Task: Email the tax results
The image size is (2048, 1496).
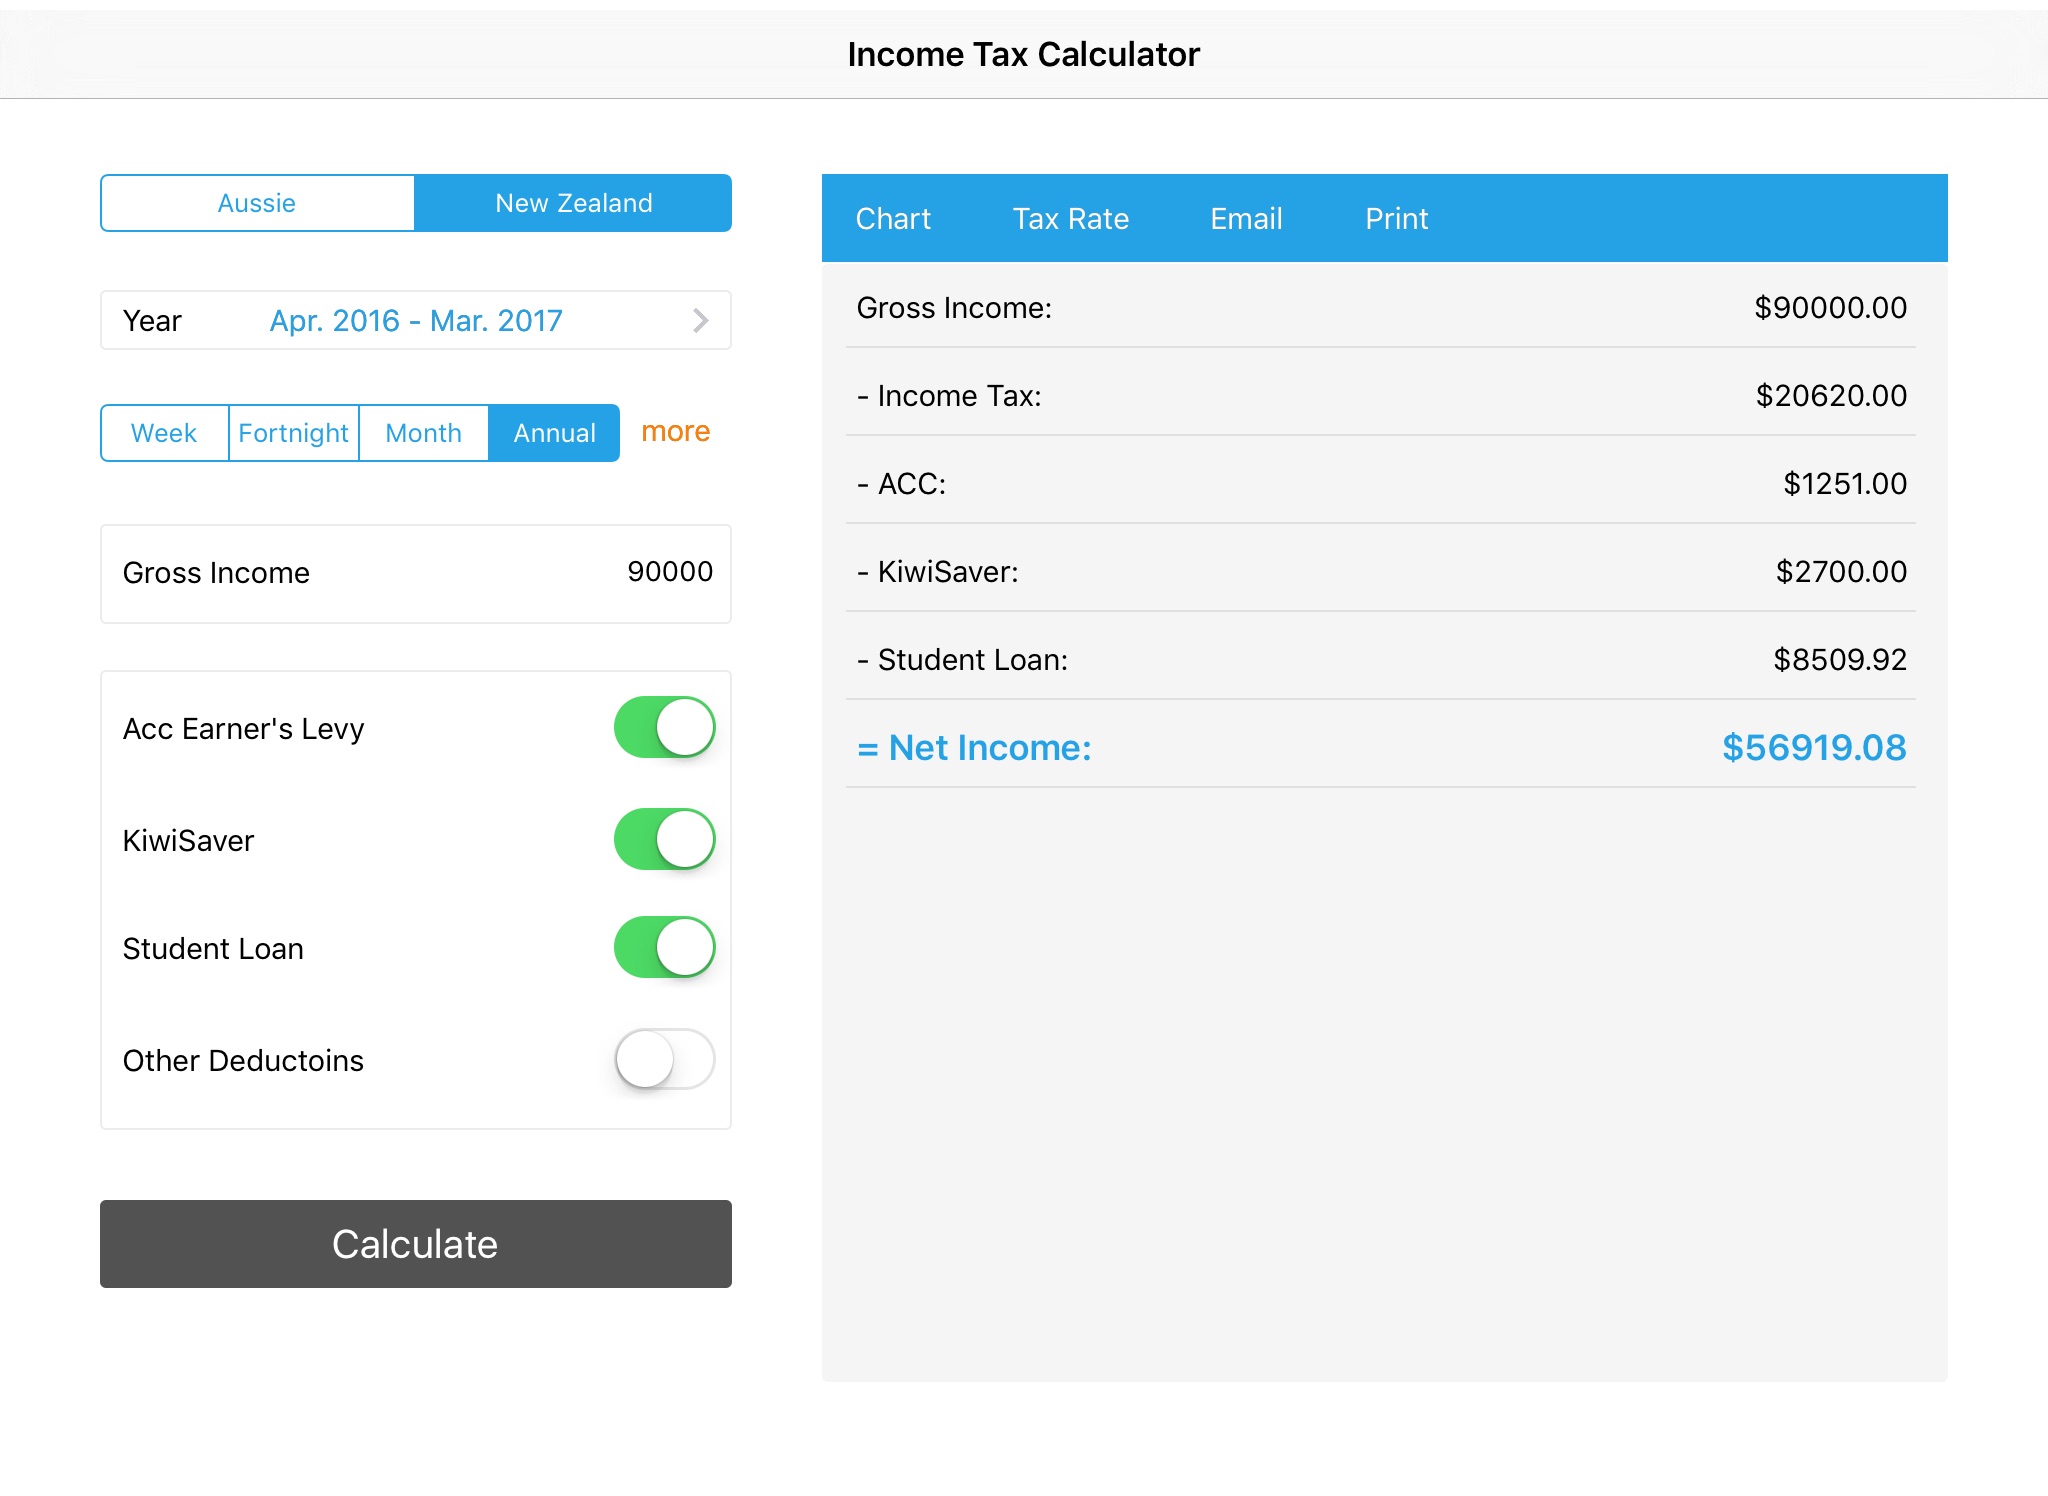Action: coord(1246,219)
